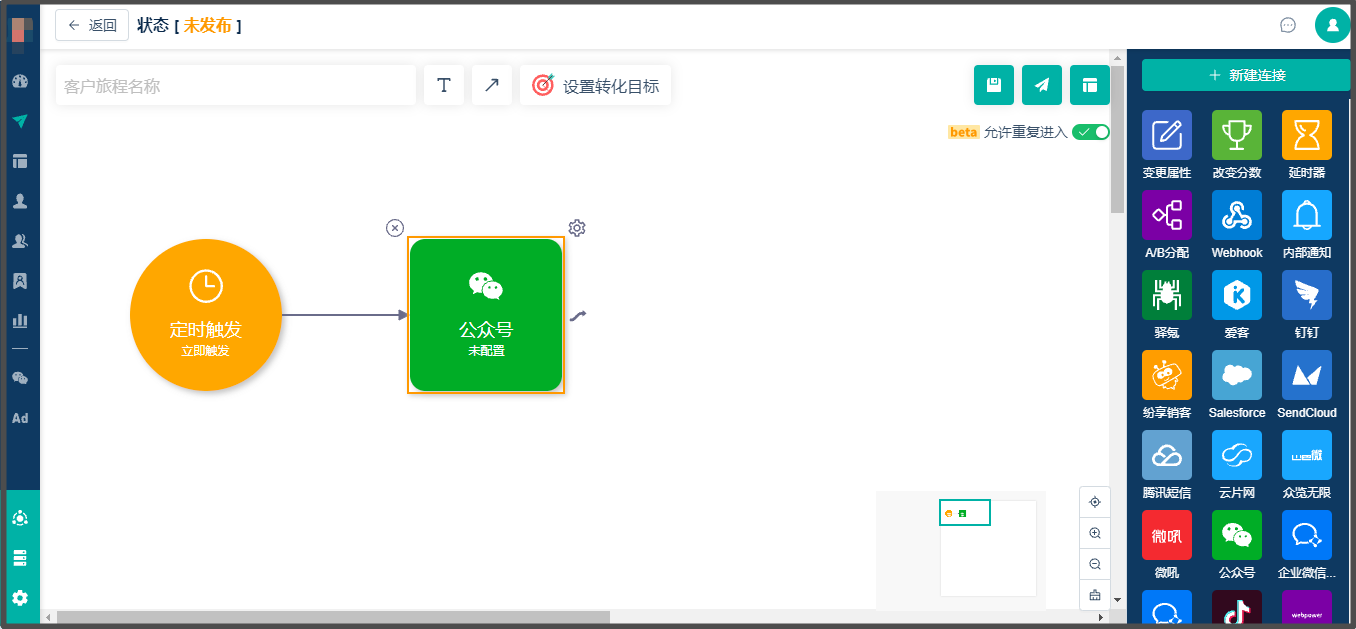Add the 延时器 hourglass connector
Screen dimensions: 1356x629
click(1307, 135)
